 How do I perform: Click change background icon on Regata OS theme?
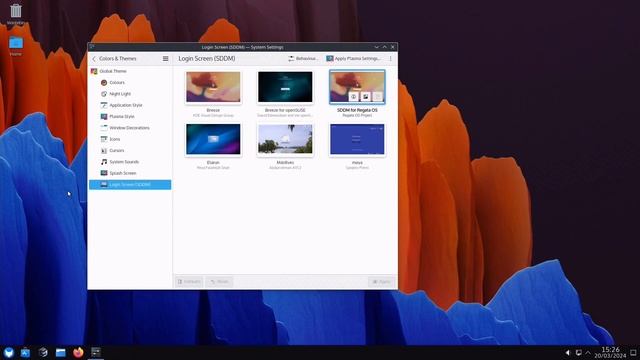366,97
